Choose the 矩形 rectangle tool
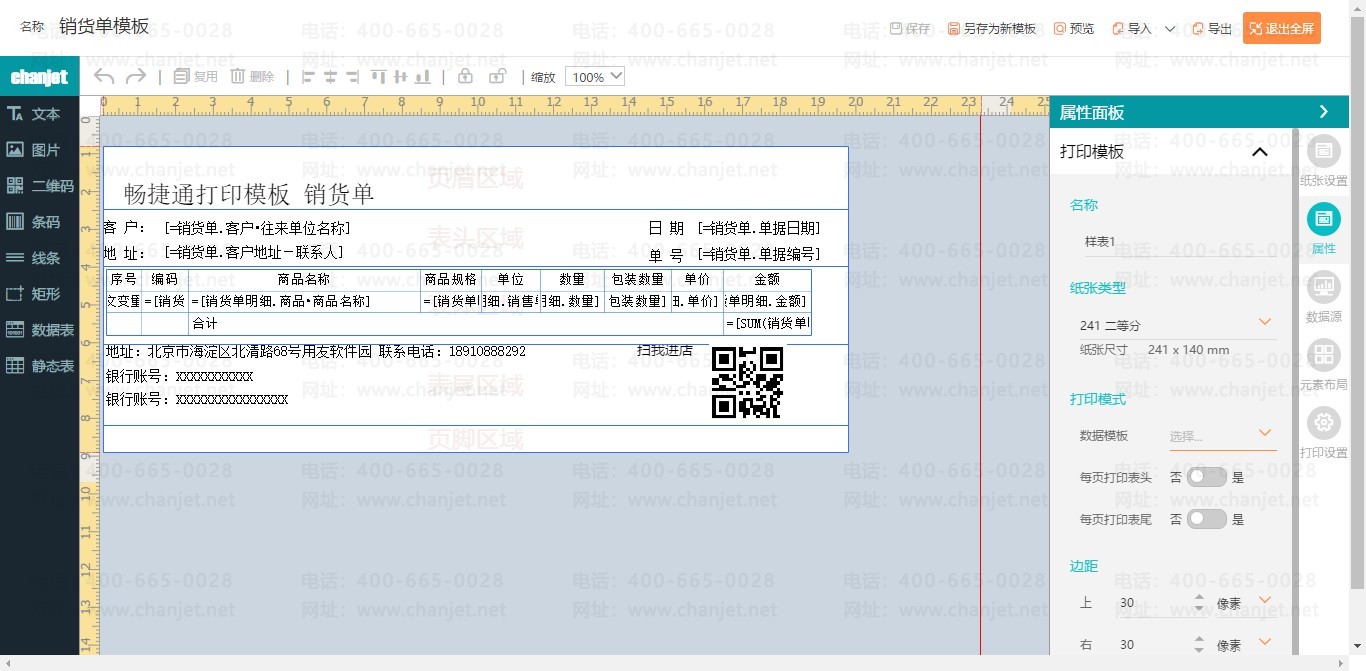1366x671 pixels. [40, 294]
